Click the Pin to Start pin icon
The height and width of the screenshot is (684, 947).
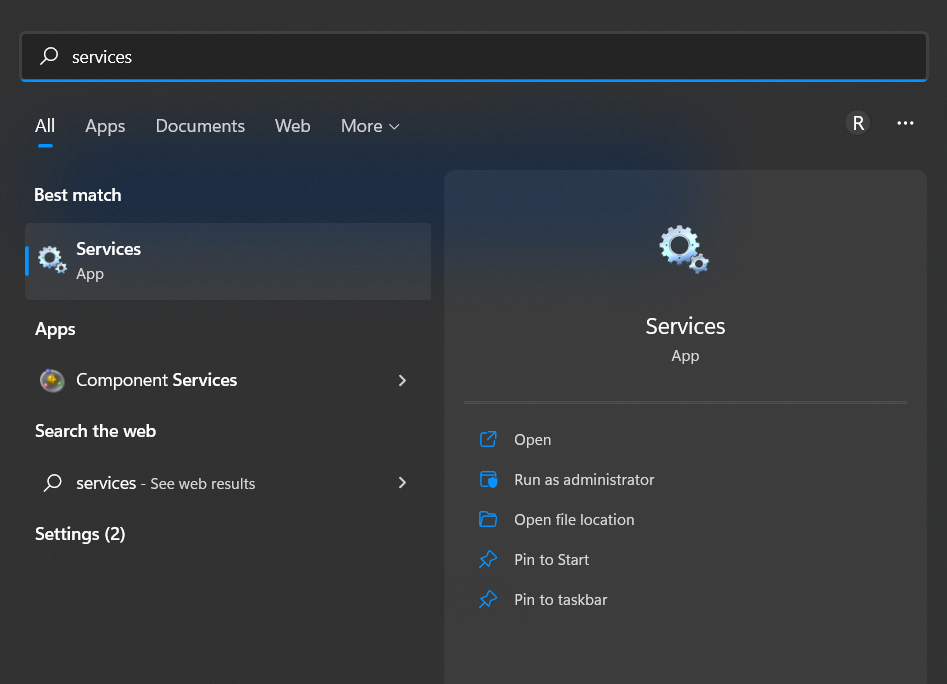[x=488, y=559]
